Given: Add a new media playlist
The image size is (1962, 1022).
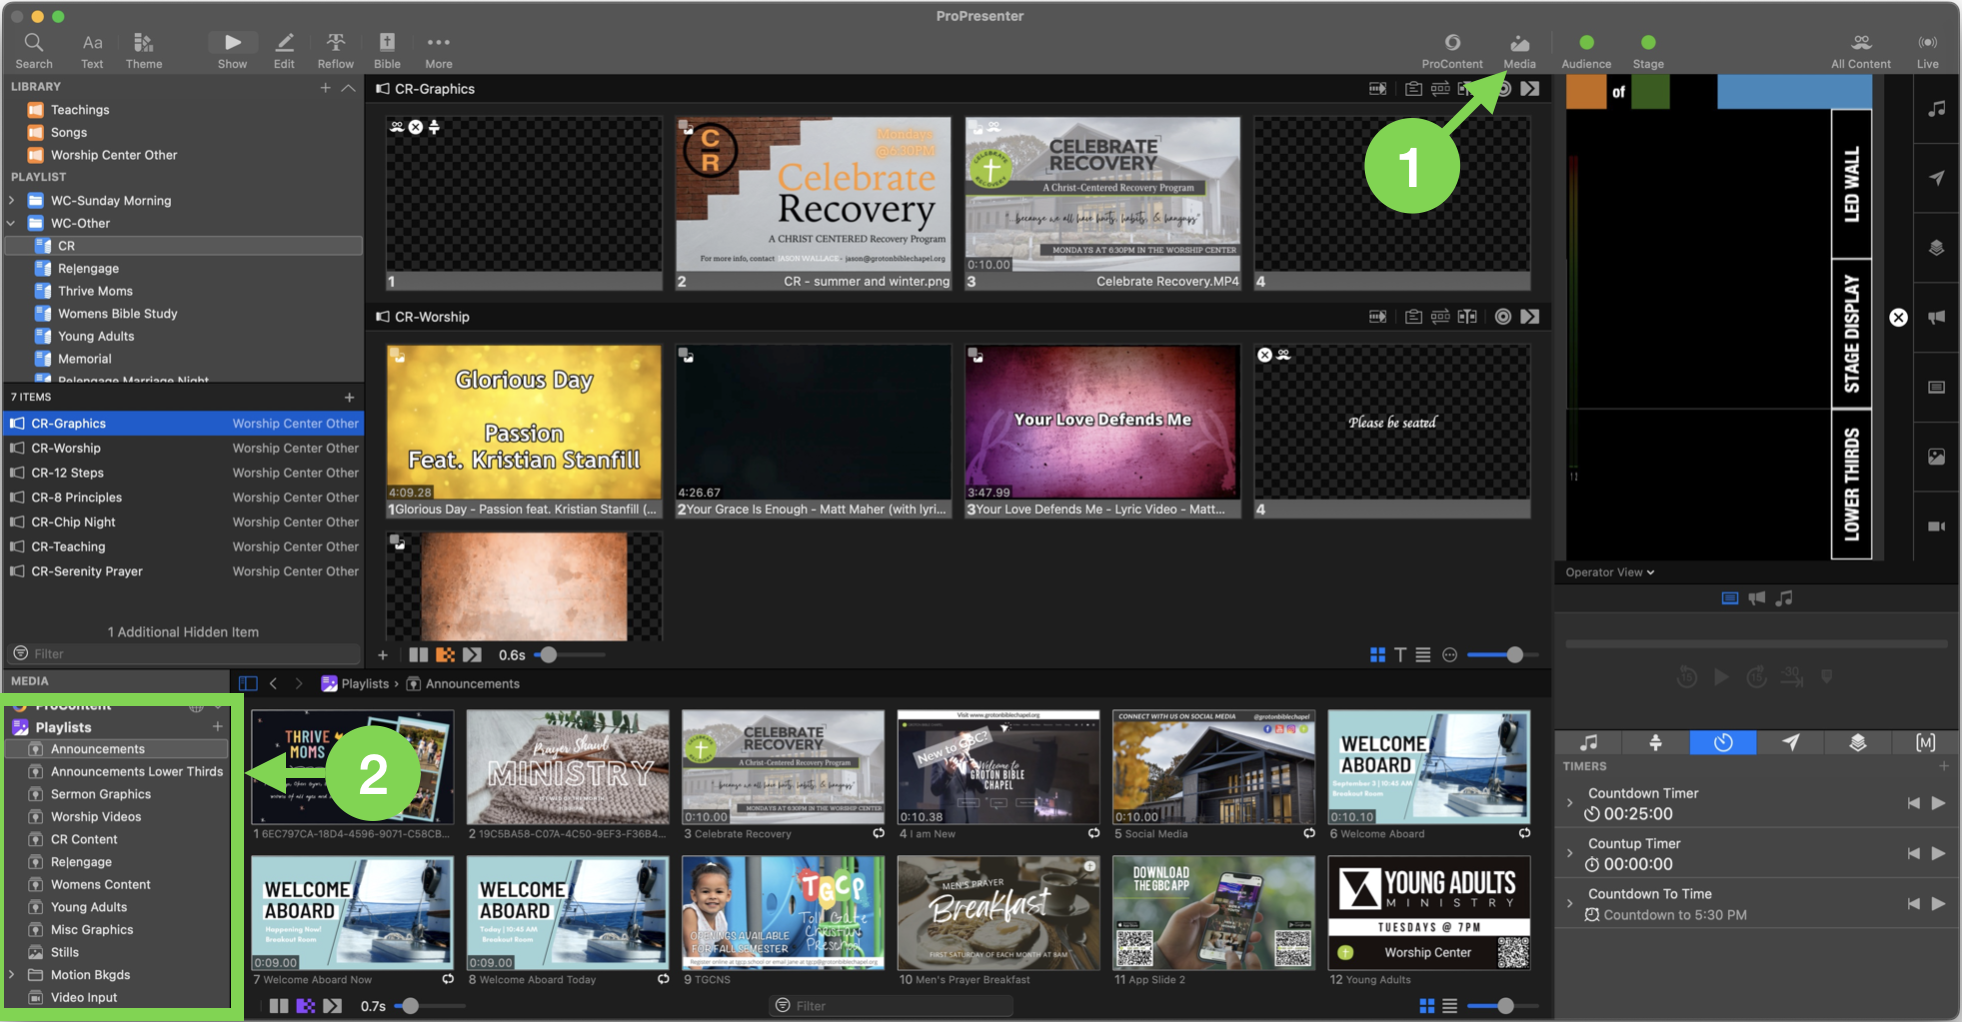Looking at the screenshot, I should [x=217, y=727].
